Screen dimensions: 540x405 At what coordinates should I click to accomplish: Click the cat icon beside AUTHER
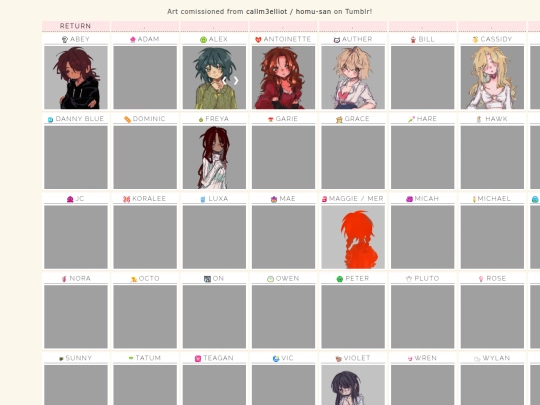point(337,40)
